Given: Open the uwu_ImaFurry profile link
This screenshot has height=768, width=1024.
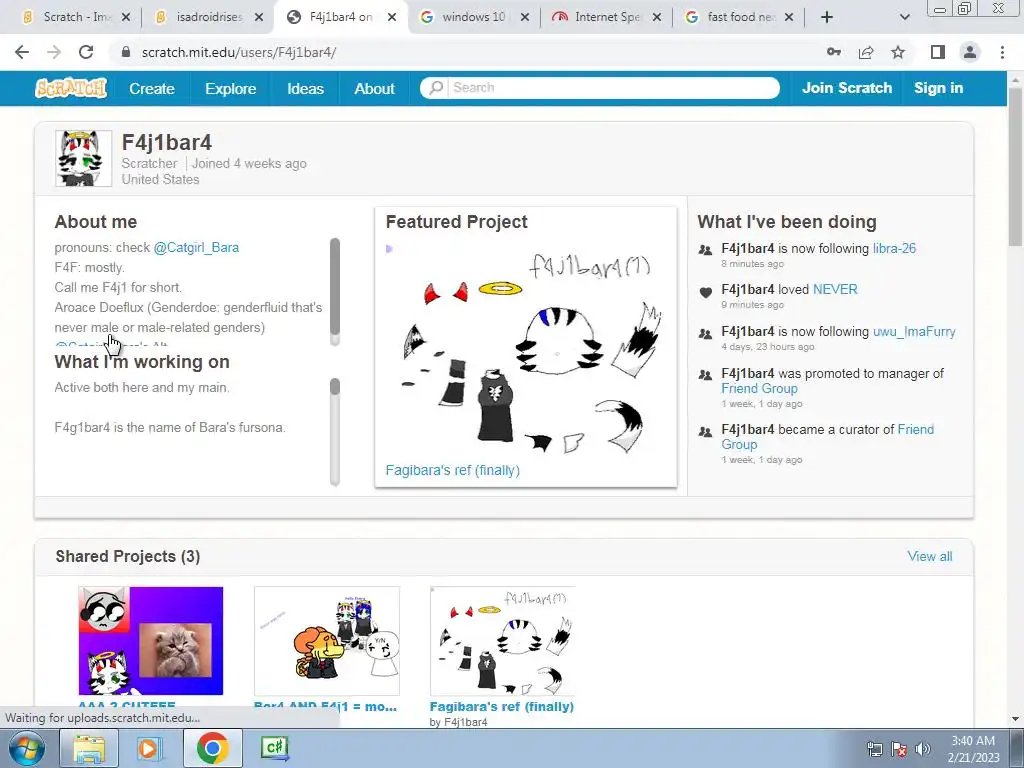Looking at the screenshot, I should [914, 331].
